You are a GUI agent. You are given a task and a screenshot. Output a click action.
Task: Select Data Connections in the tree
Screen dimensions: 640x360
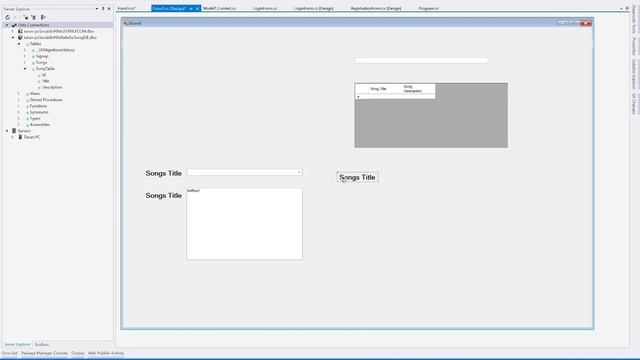pos(33,25)
